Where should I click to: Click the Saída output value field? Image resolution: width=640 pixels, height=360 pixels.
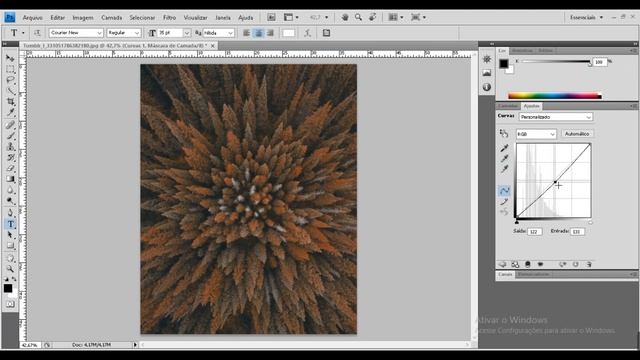click(x=535, y=231)
